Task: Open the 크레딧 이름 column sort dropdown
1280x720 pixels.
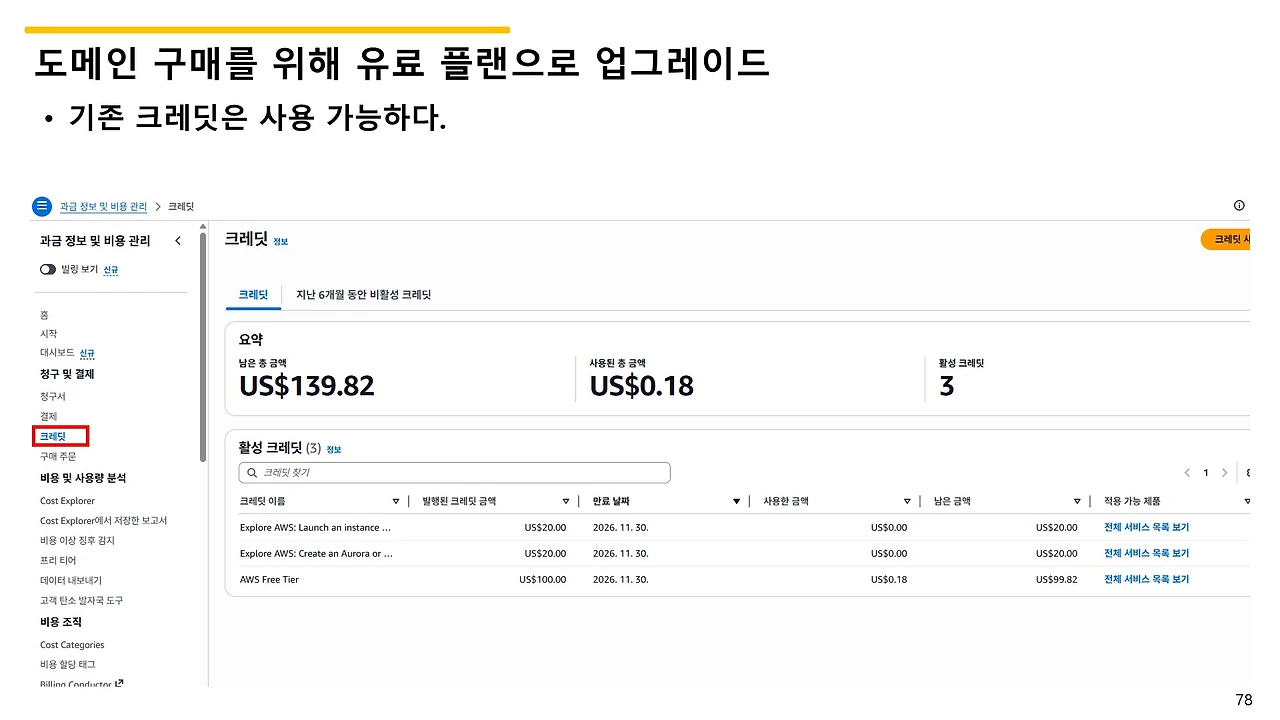Action: click(x=396, y=500)
